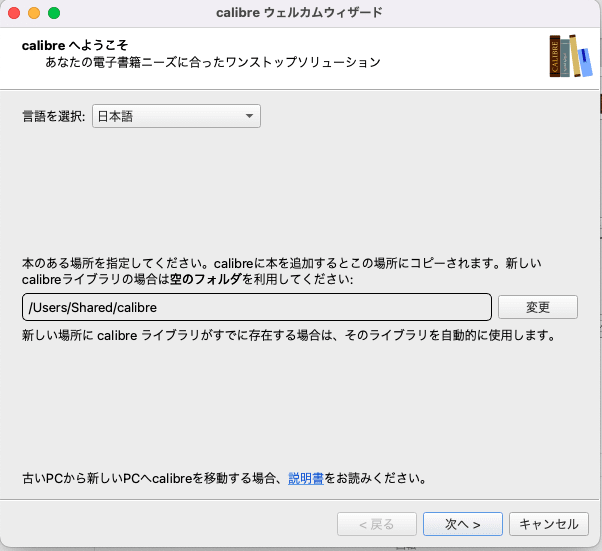Click the calibre books logo icon
The height and width of the screenshot is (551, 602).
coord(571,56)
